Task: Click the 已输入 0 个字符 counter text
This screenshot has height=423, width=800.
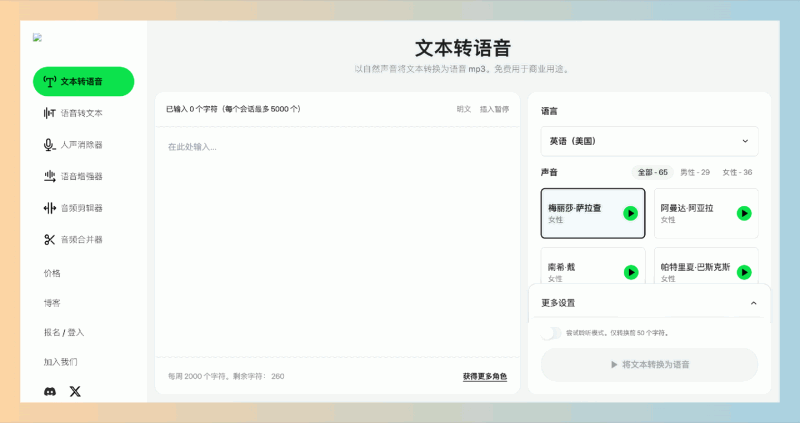Action: [233, 109]
